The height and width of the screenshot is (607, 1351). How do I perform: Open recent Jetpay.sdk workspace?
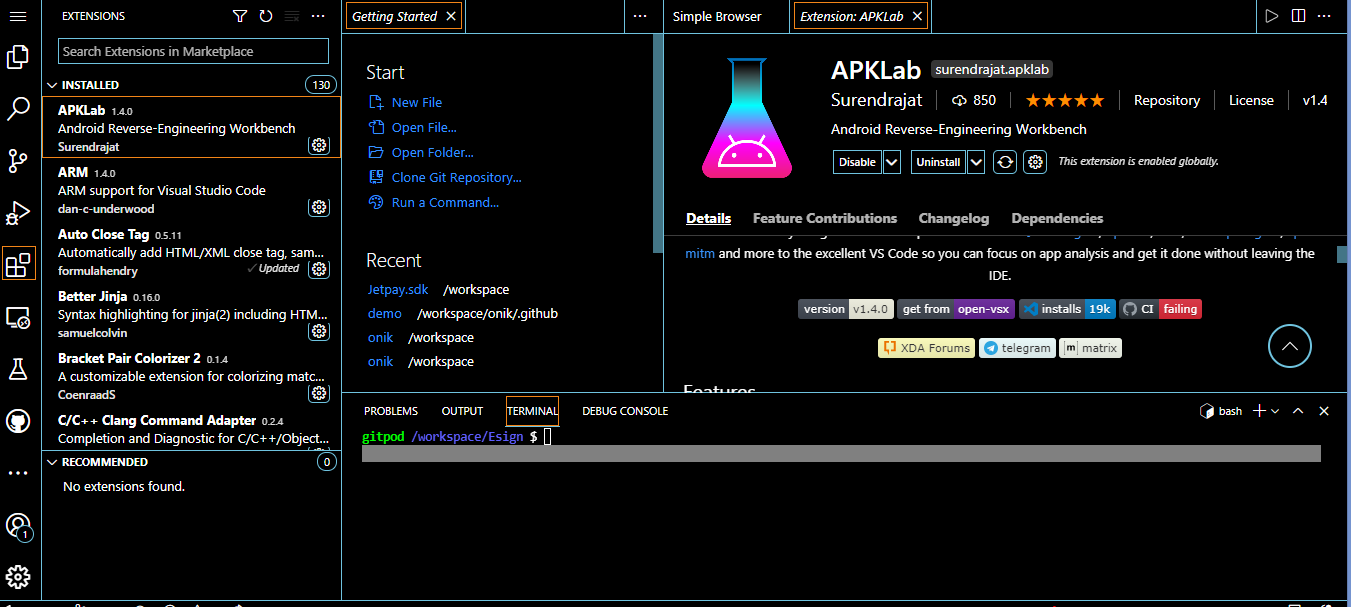[x=397, y=289]
